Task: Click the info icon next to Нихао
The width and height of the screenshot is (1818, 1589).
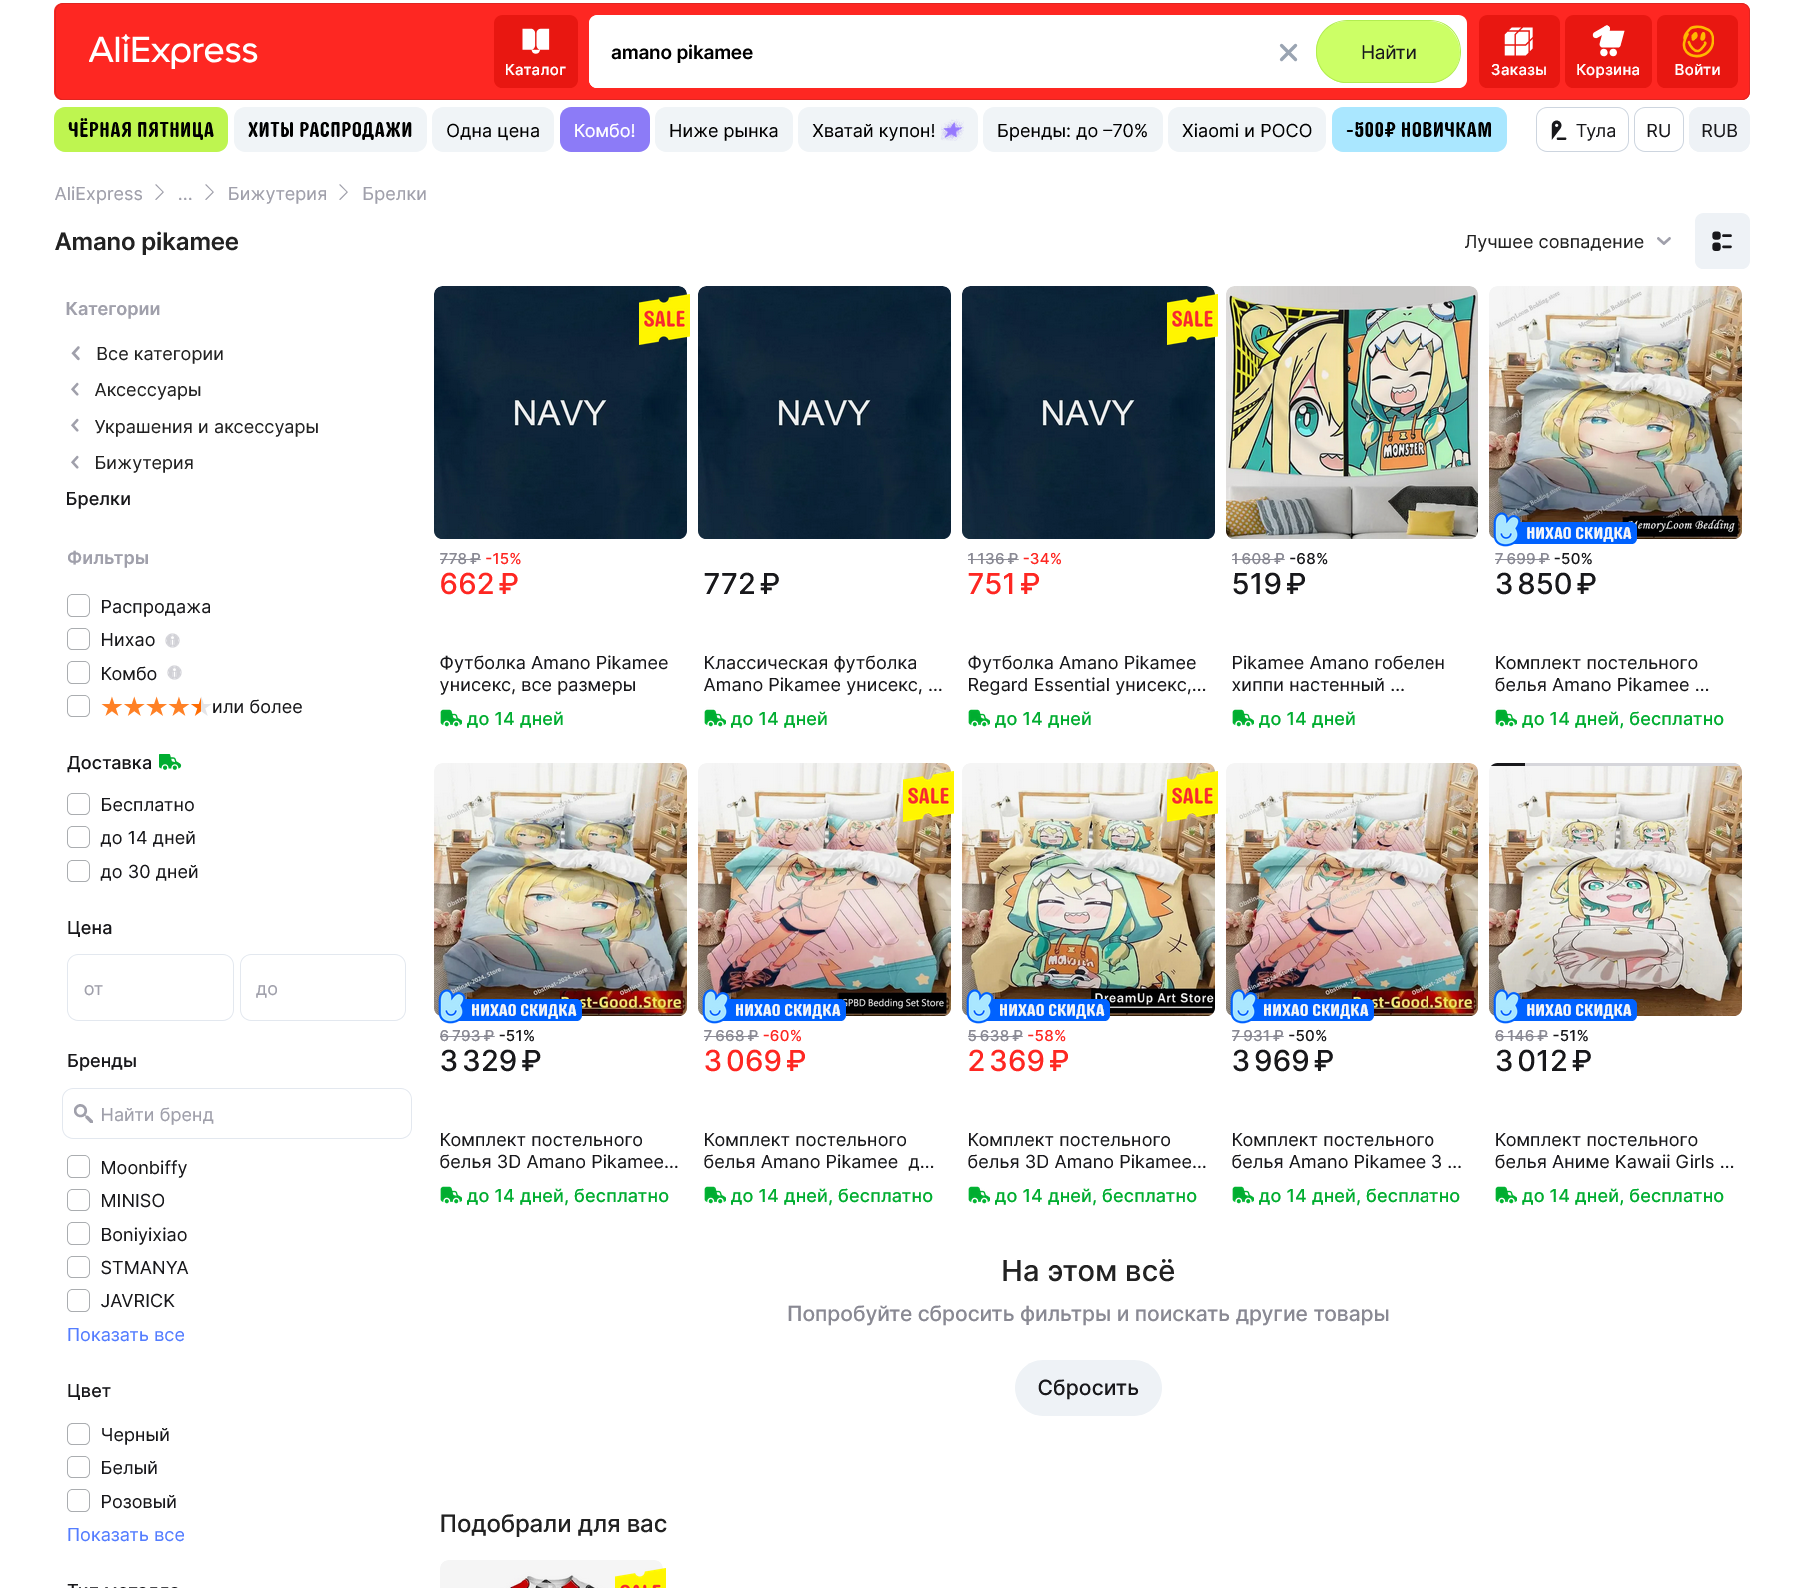Action: click(172, 640)
